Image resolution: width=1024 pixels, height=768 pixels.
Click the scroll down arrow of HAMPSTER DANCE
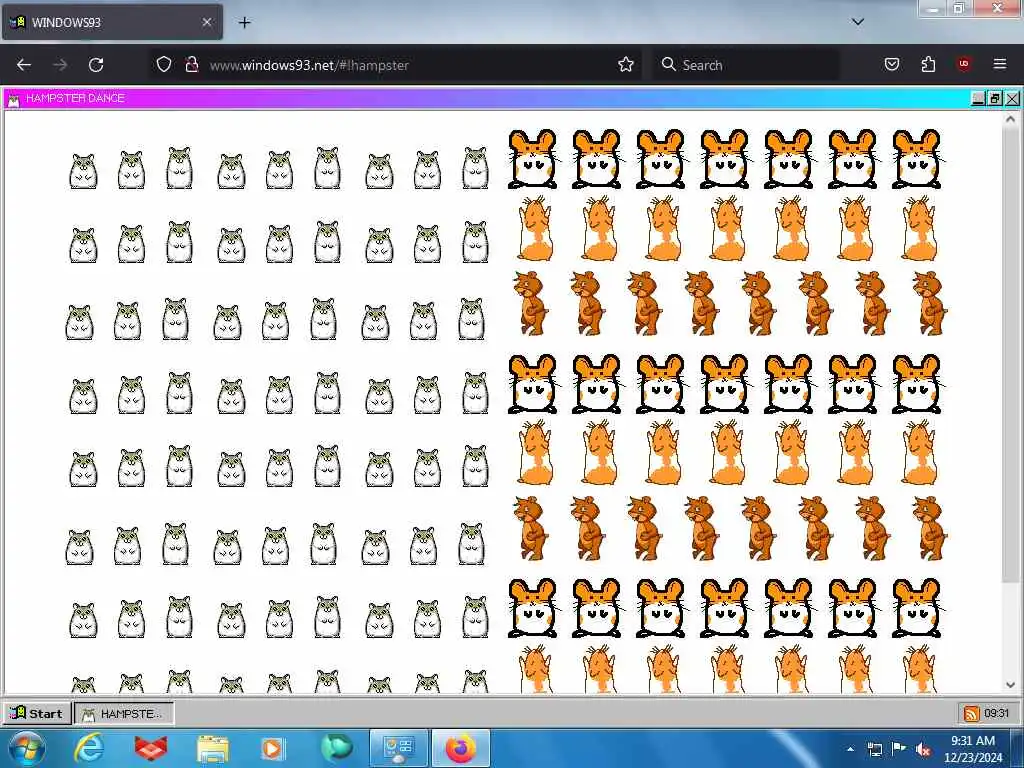tap(1010, 685)
